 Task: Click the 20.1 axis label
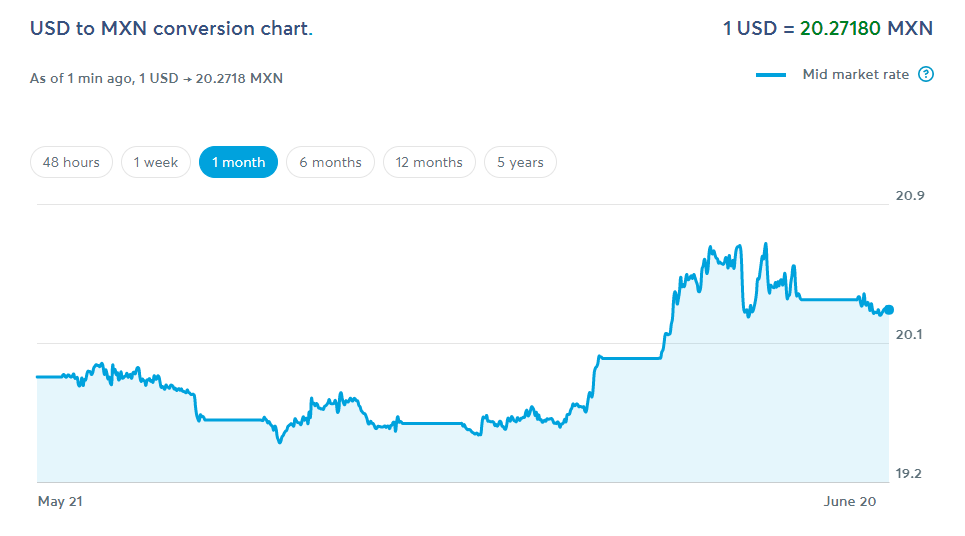909,335
